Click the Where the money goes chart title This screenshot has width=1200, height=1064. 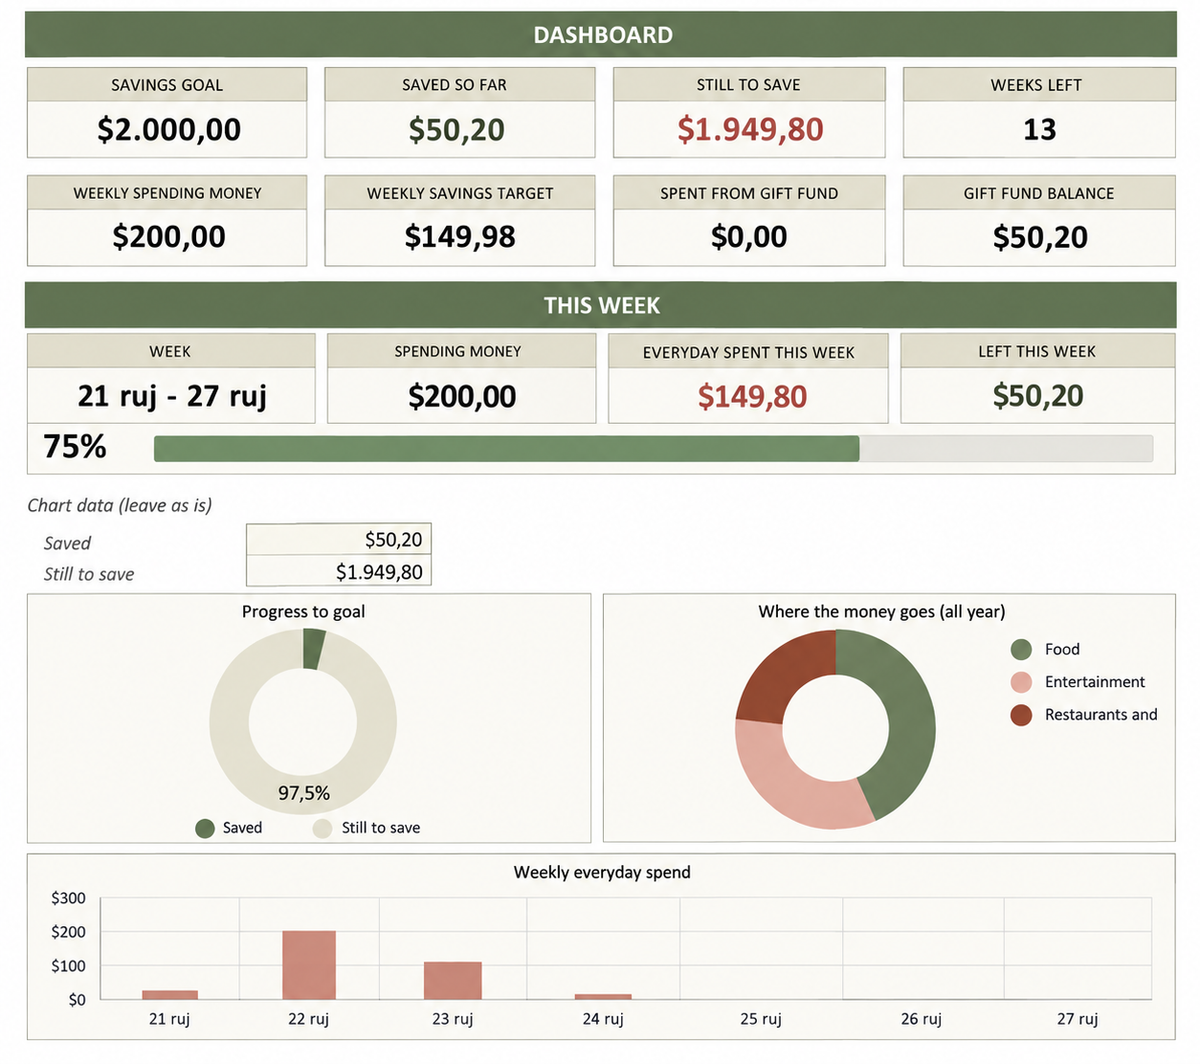[882, 611]
